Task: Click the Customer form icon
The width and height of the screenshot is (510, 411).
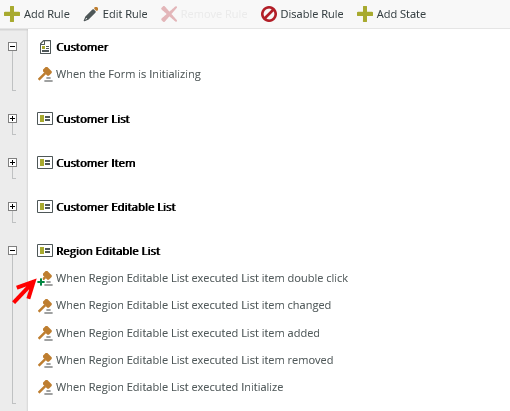Action: pyautogui.click(x=45, y=47)
